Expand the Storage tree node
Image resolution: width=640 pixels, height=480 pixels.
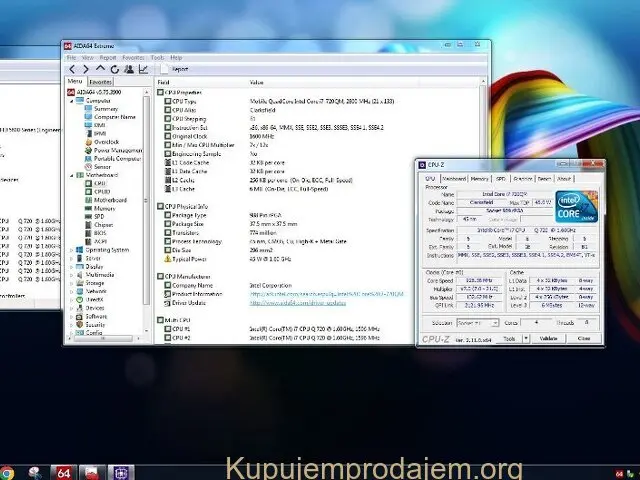coord(69,283)
